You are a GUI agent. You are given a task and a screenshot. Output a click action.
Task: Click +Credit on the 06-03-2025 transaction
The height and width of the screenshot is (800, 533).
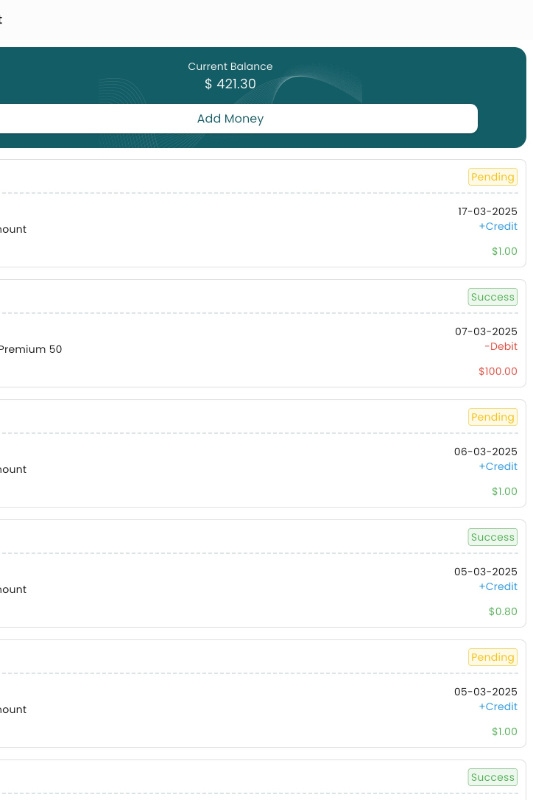[x=498, y=466]
